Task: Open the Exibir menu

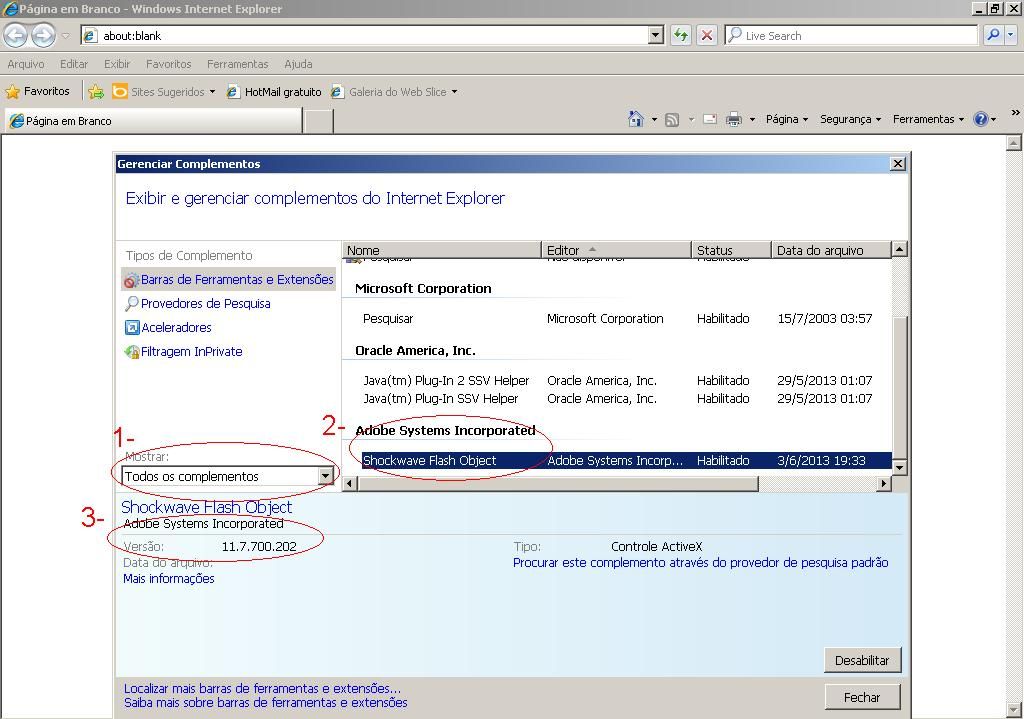Action: tap(117, 64)
